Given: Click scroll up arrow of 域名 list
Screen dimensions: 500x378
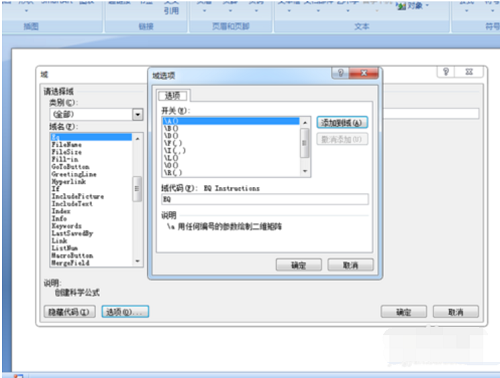Looking at the screenshot, I should pos(137,138).
